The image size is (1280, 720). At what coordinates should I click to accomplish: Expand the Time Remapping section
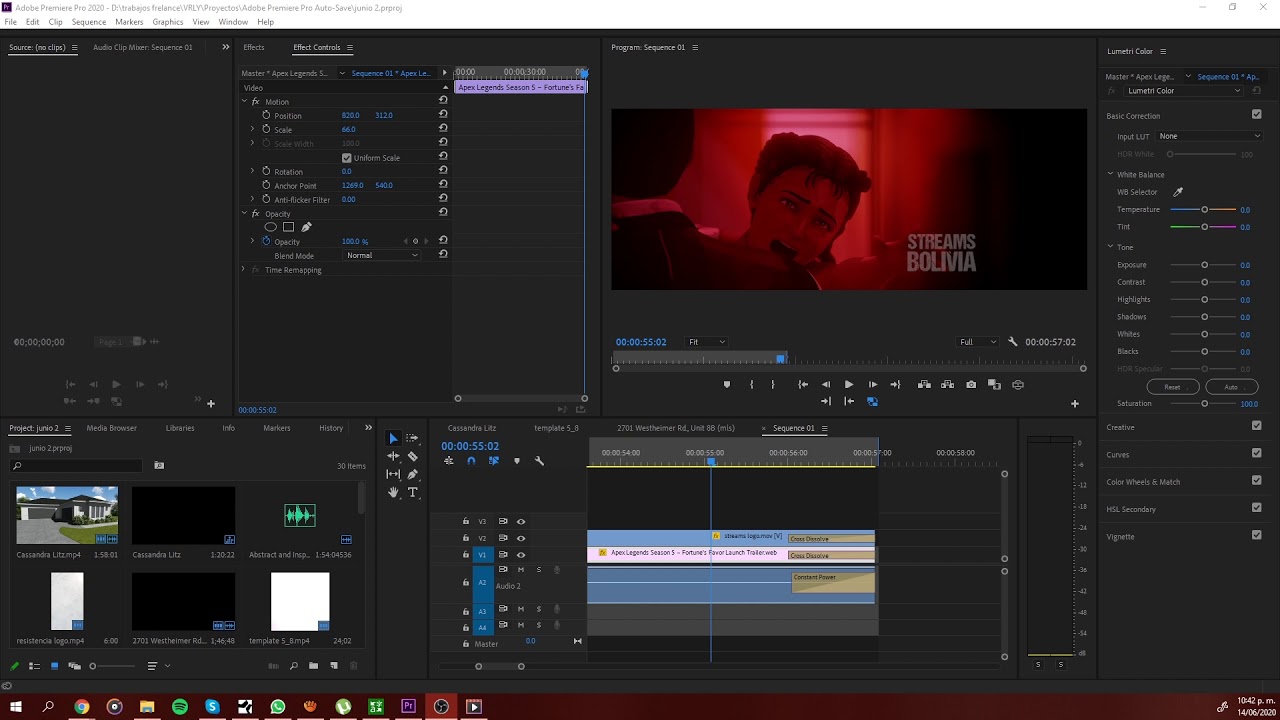point(243,270)
